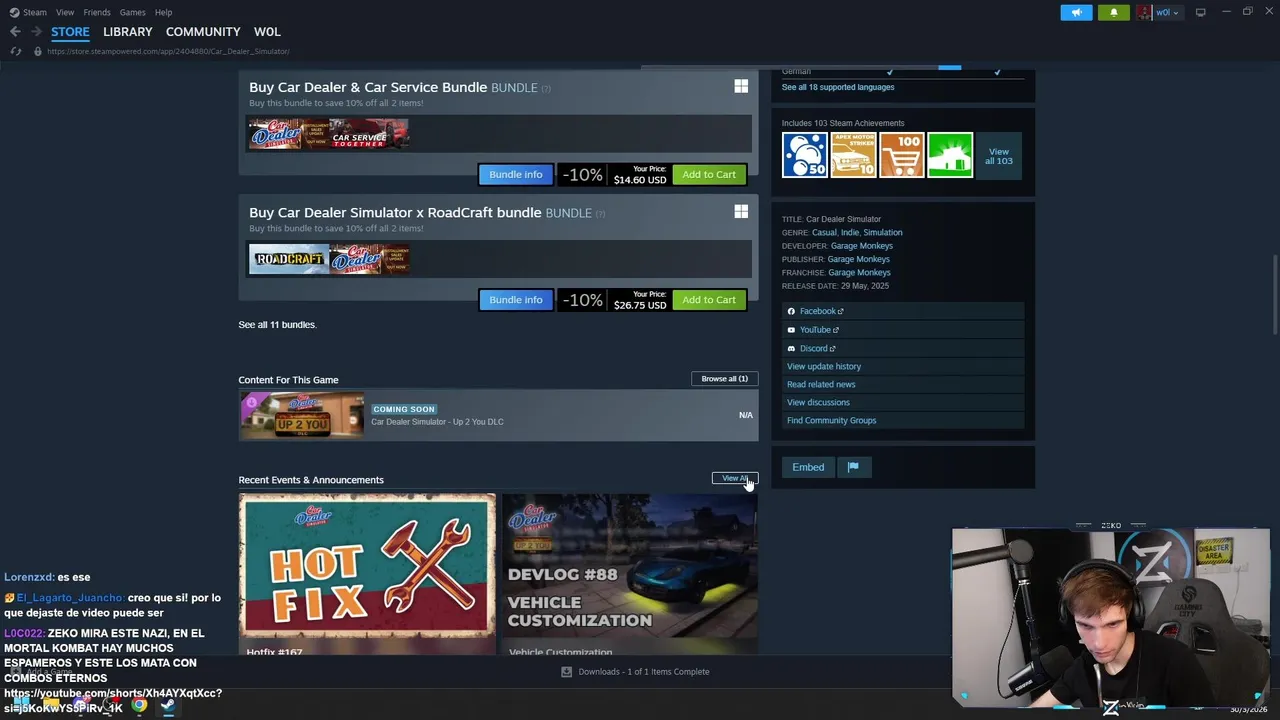
Task: Click the Windows icon on RoadCraft bundle
Action: tap(741, 212)
